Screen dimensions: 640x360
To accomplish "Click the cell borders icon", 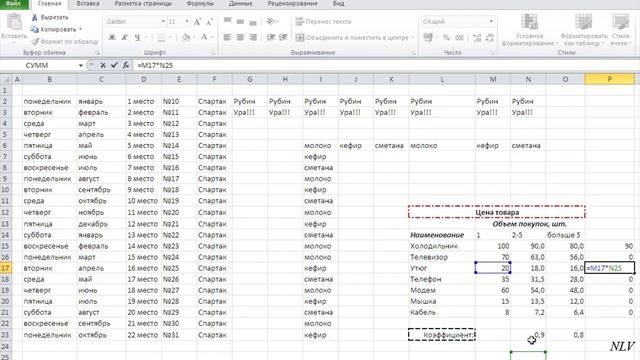I will [x=162, y=38].
